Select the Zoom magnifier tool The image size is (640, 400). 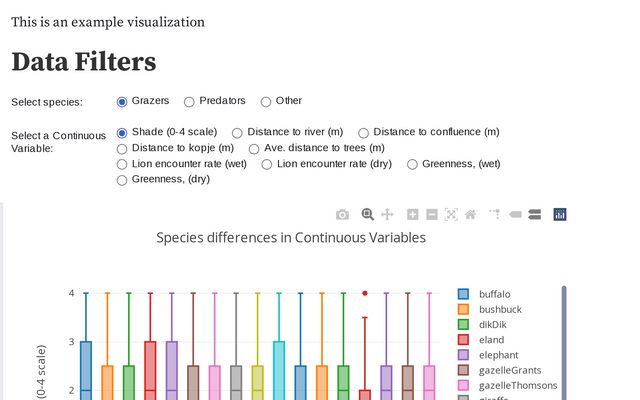[367, 214]
